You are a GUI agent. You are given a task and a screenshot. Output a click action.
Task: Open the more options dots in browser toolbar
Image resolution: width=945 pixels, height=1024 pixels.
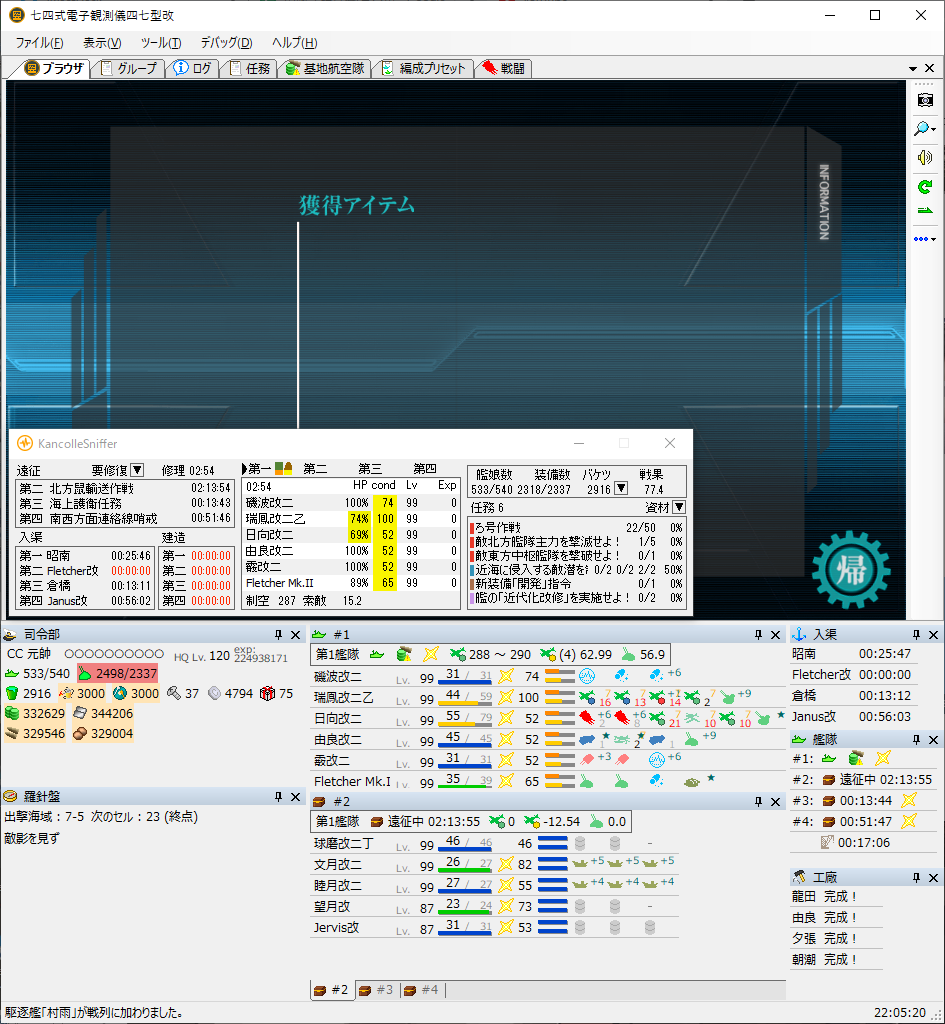[925, 239]
